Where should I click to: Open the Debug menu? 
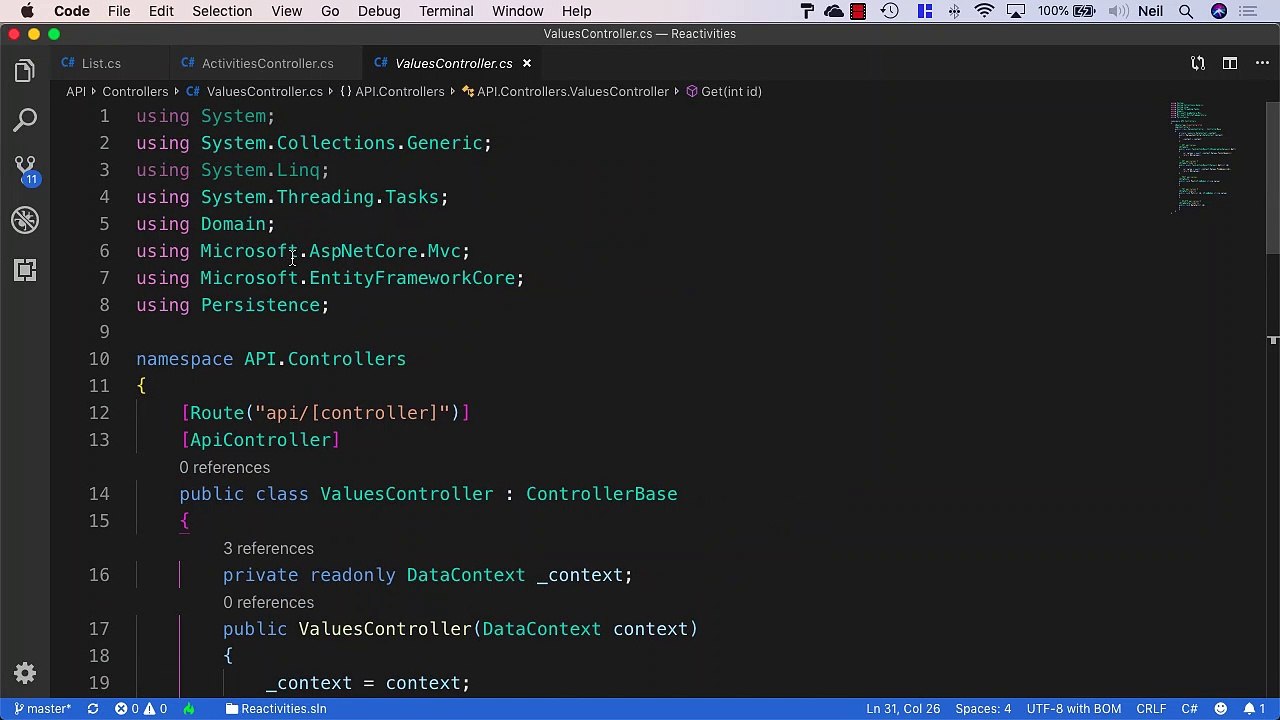[x=379, y=11]
